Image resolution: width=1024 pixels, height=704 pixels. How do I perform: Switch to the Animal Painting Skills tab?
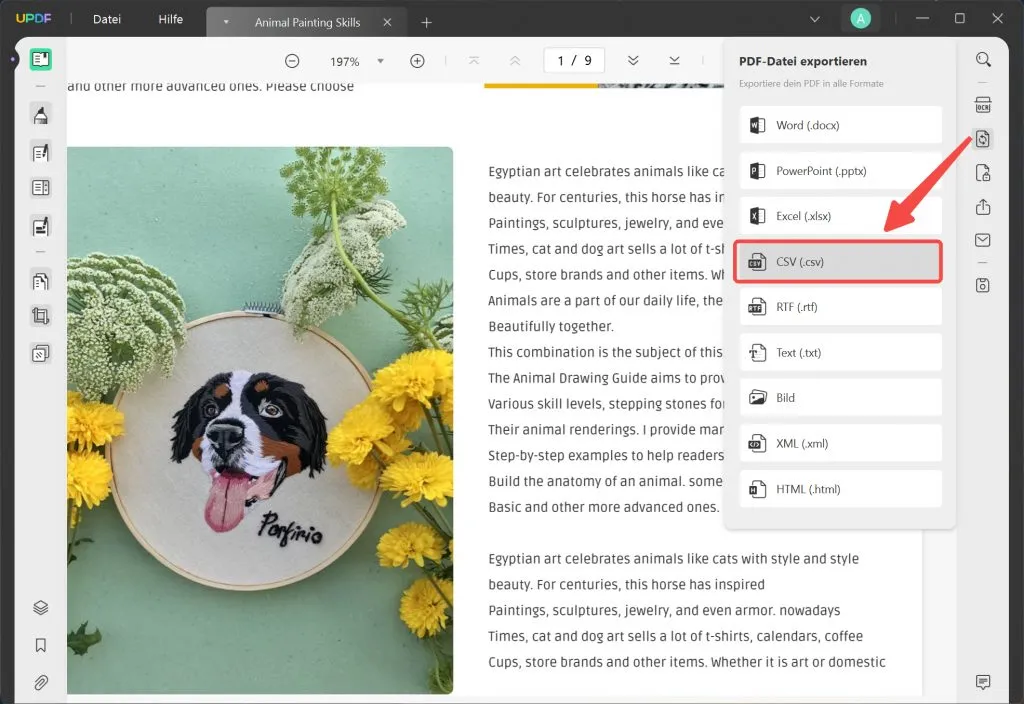point(306,20)
